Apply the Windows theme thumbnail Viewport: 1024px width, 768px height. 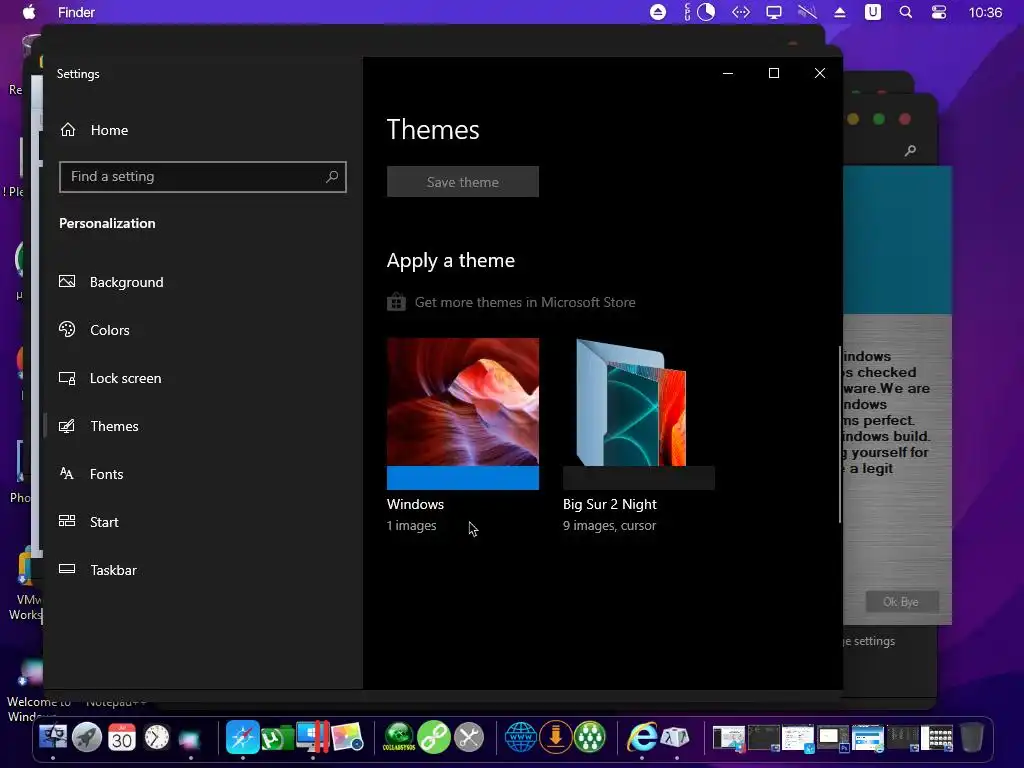pyautogui.click(x=462, y=402)
